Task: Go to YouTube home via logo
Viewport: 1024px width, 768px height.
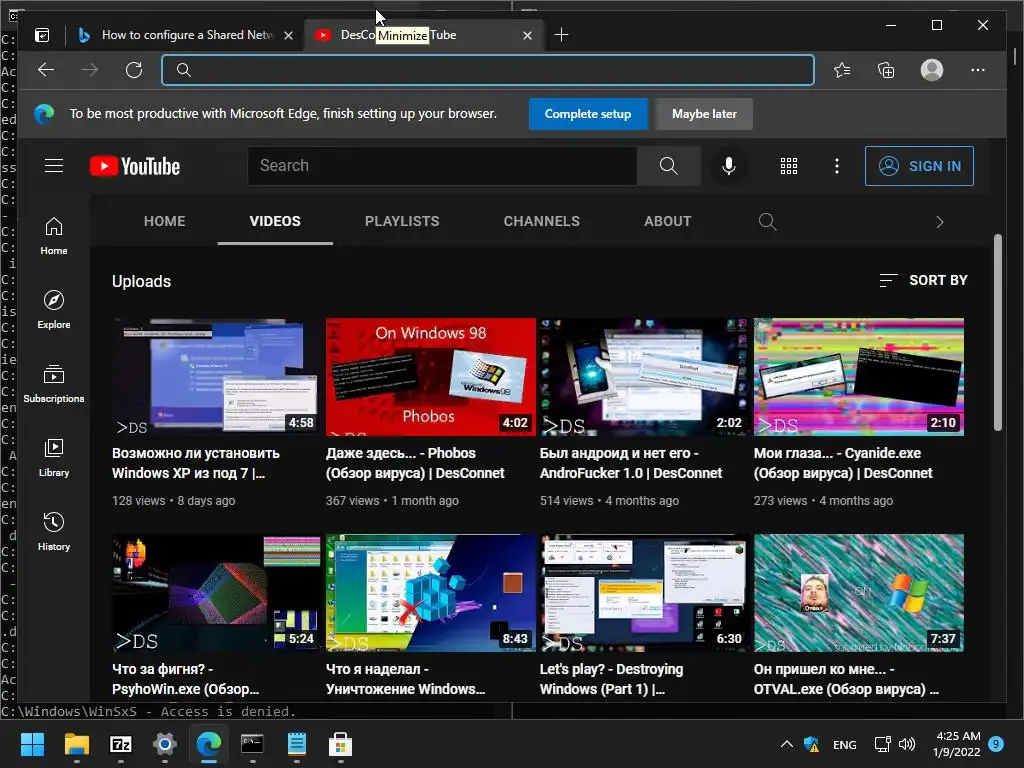Action: pyautogui.click(x=135, y=166)
